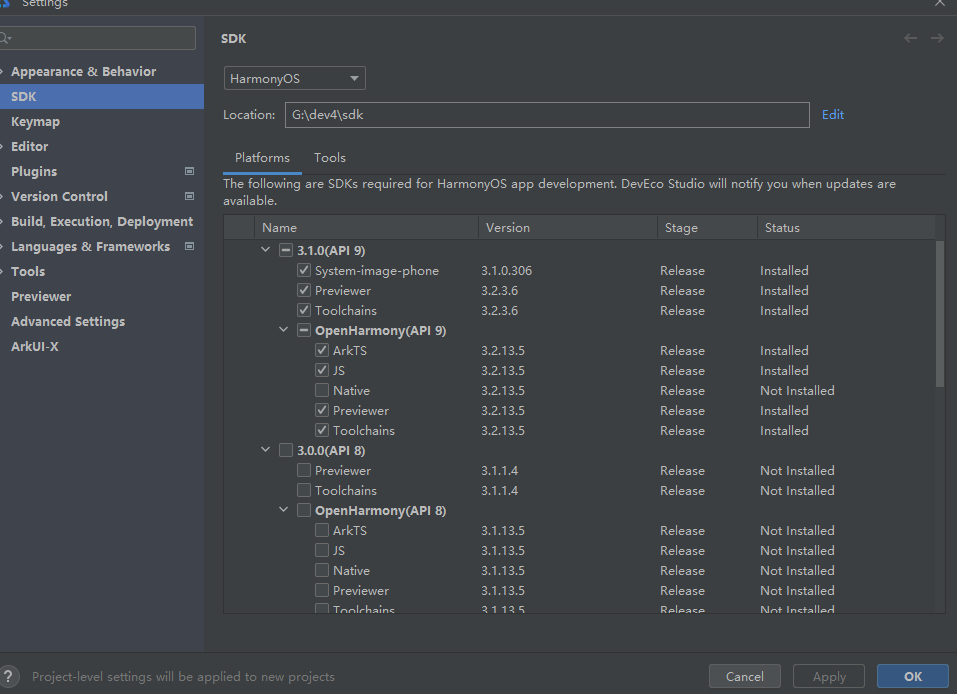Check the OpenHarmony(API 8) group checkbox
Screen dimensions: 957x694
(x=304, y=510)
